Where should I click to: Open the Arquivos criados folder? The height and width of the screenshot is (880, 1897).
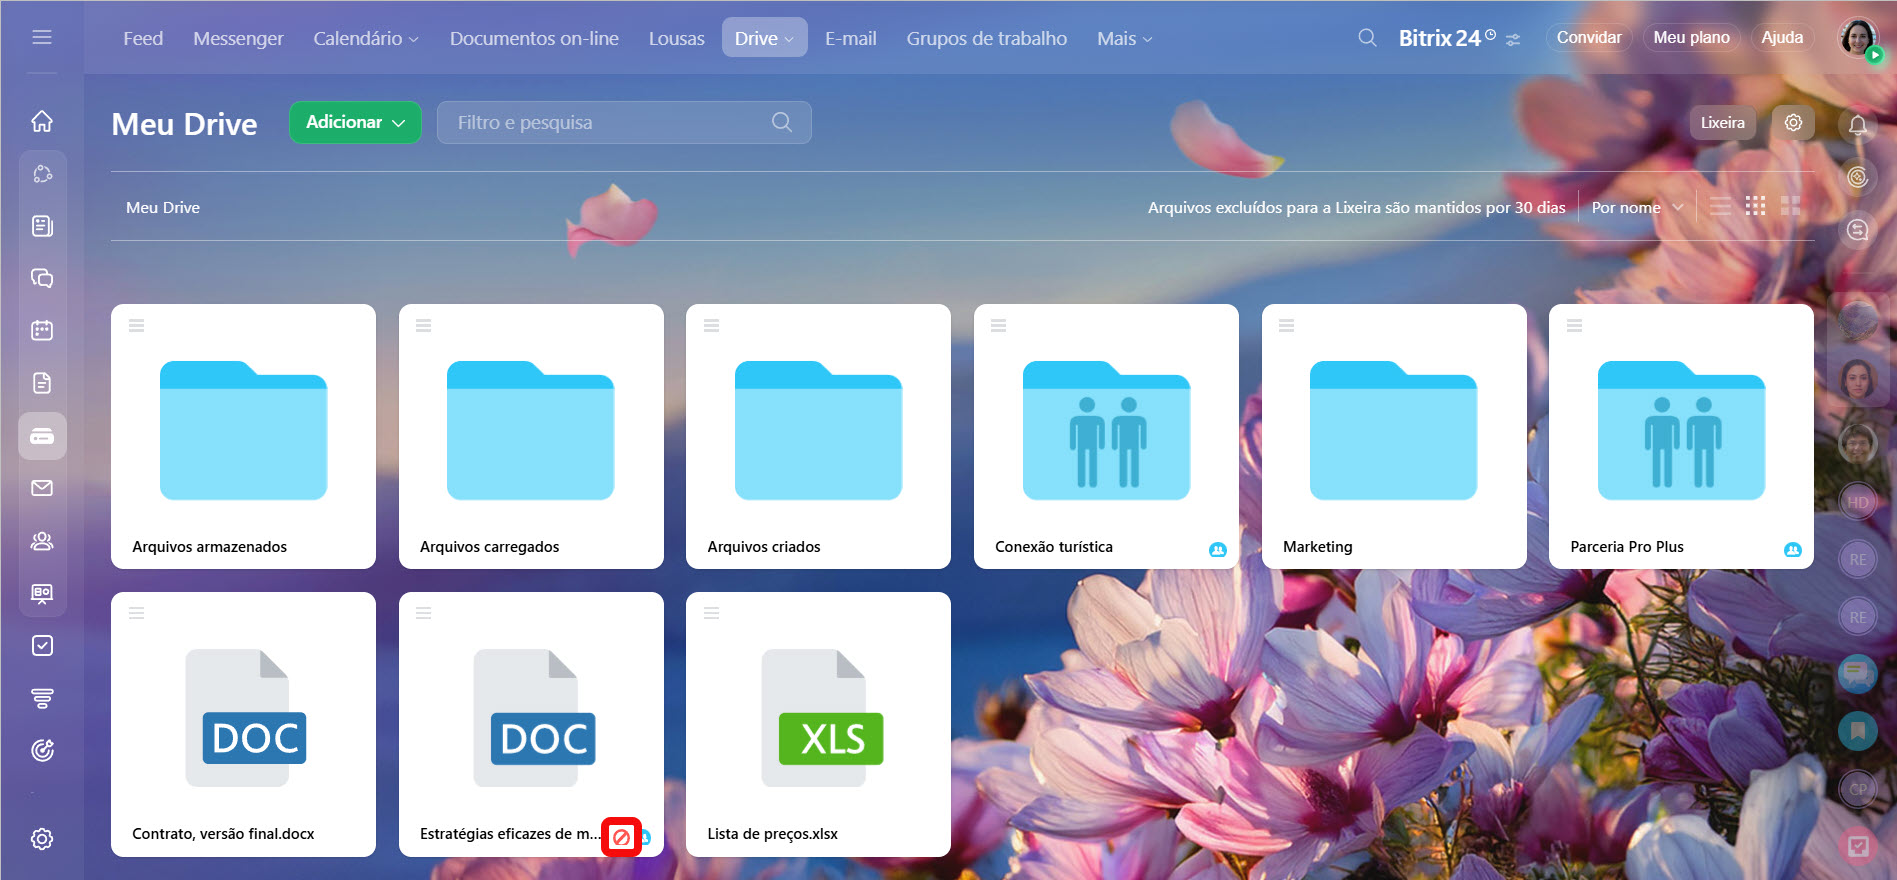point(818,436)
